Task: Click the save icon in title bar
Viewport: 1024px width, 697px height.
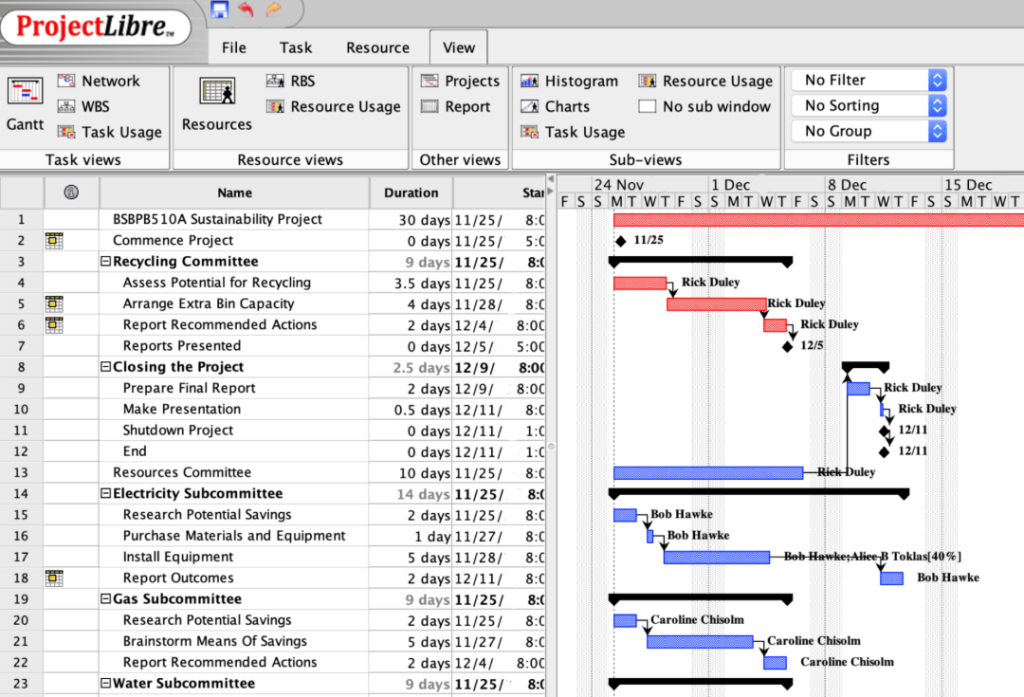Action: 219,9
